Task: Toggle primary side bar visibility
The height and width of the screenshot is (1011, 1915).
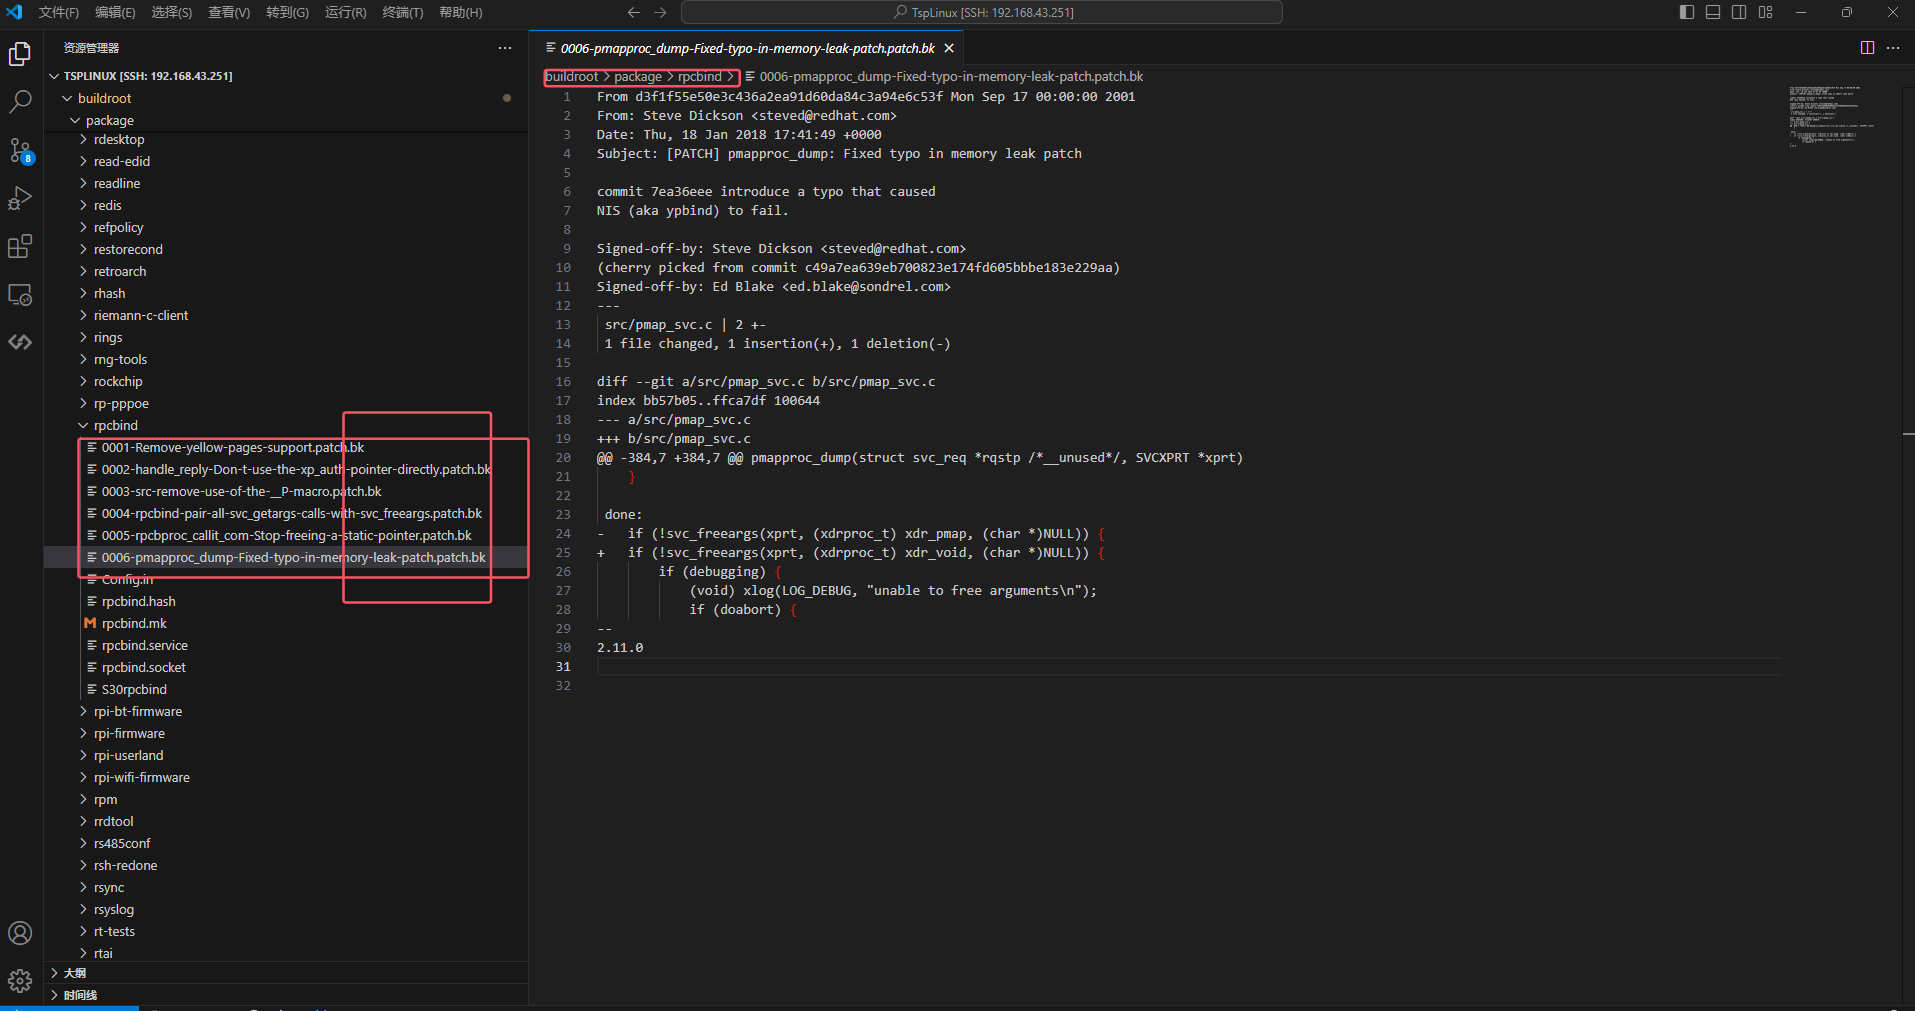Action: (1687, 12)
